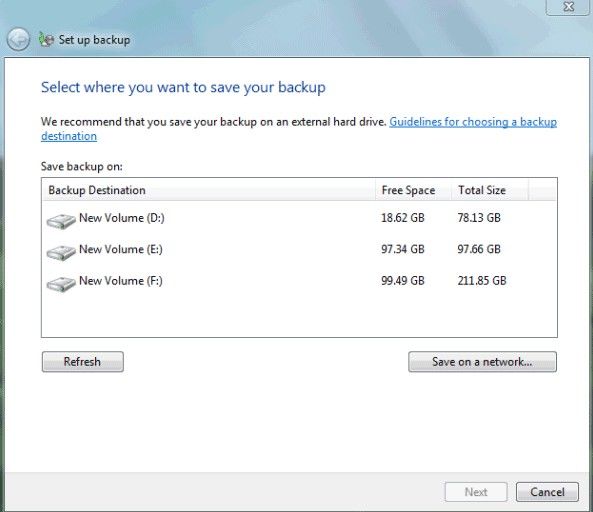Click the 78.13 GB total size value
Viewport: 593px width, 512px height.
[x=479, y=218]
